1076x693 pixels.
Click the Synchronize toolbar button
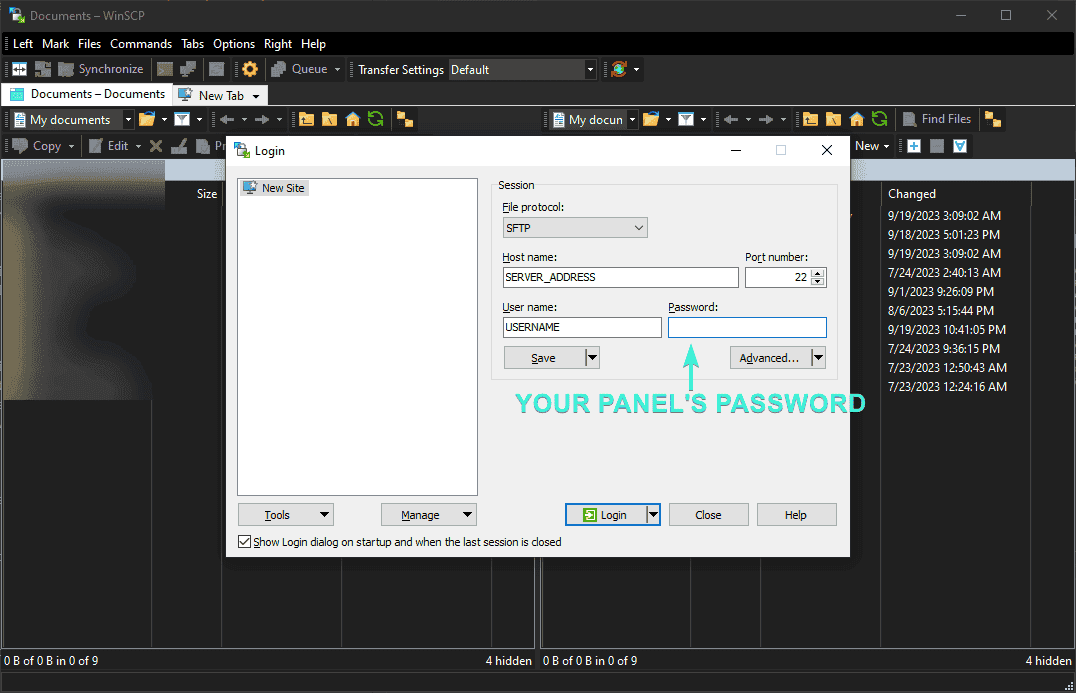click(x=100, y=69)
